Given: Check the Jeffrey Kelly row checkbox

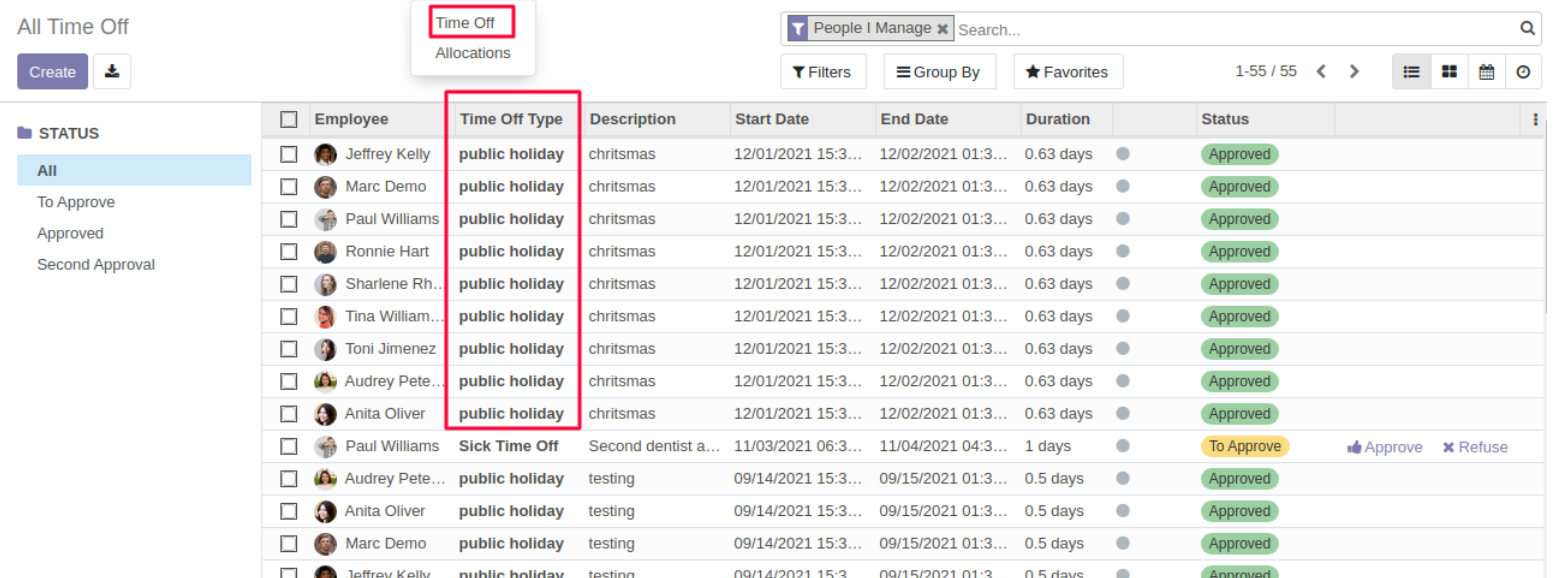Looking at the screenshot, I should [x=289, y=154].
